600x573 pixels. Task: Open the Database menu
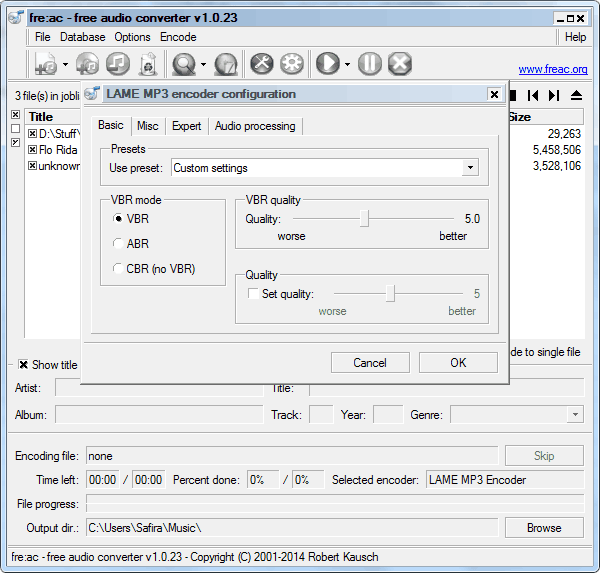click(83, 37)
